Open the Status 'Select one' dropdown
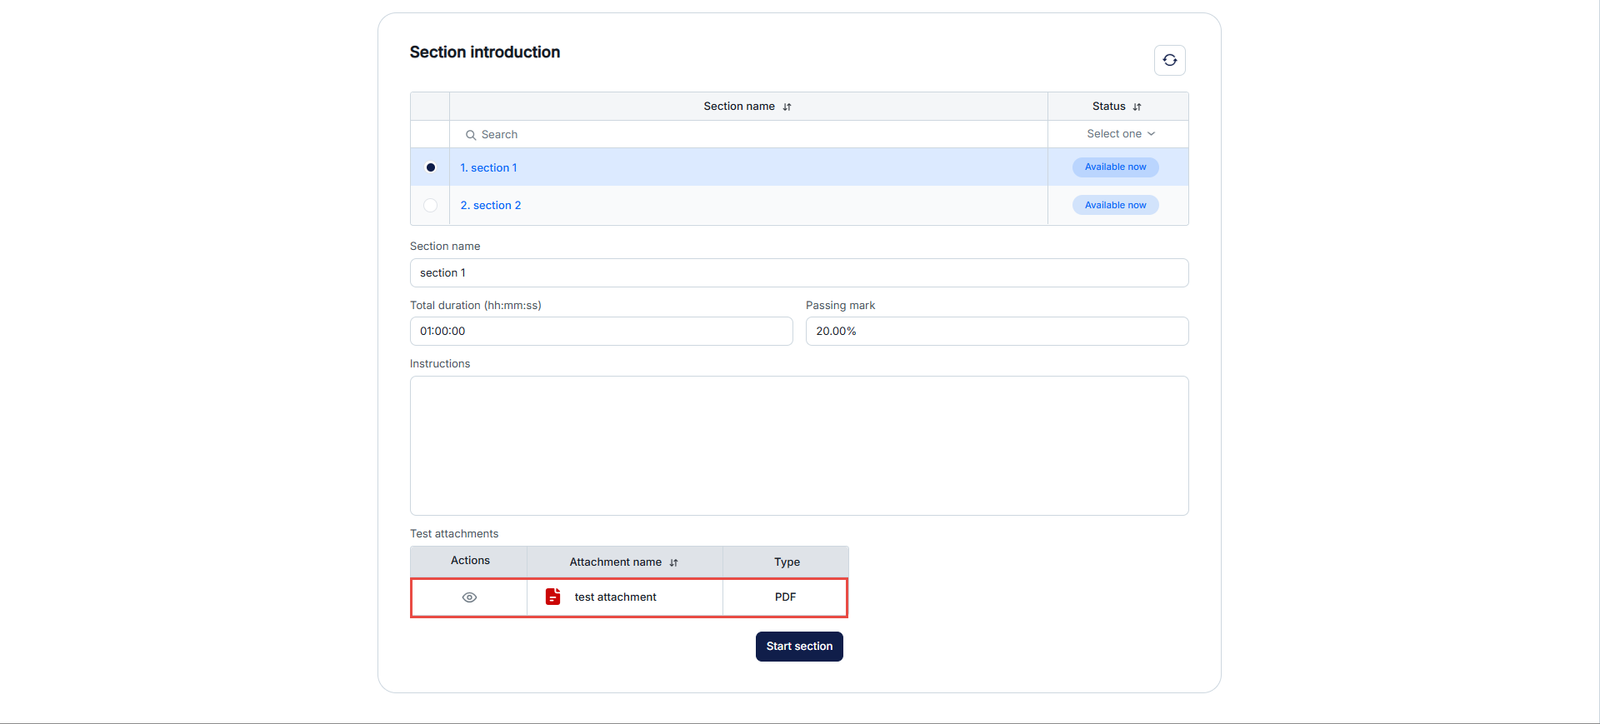The image size is (1600, 724). coord(1115,134)
